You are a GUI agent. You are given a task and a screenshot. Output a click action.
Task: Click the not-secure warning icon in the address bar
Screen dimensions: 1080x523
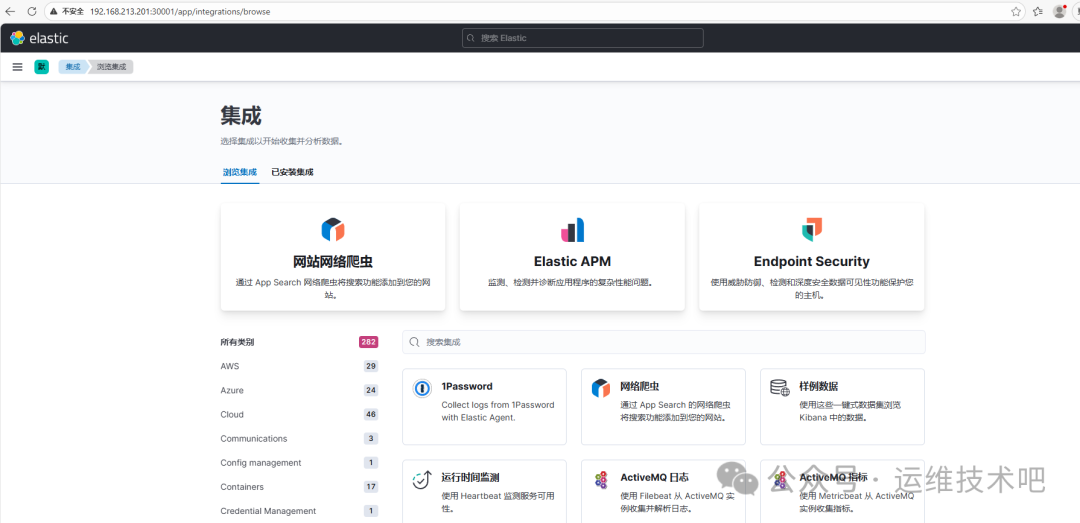coord(52,12)
